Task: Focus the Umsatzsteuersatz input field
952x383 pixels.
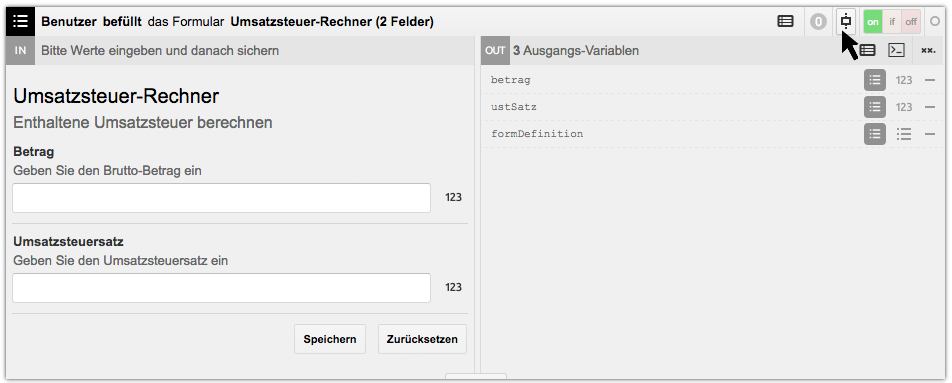Action: pos(222,288)
